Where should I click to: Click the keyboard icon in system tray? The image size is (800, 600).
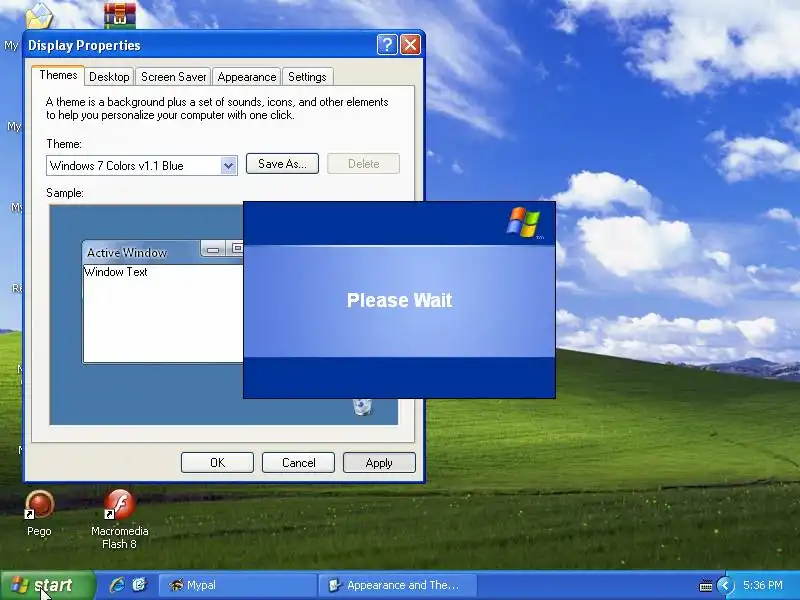coord(706,586)
